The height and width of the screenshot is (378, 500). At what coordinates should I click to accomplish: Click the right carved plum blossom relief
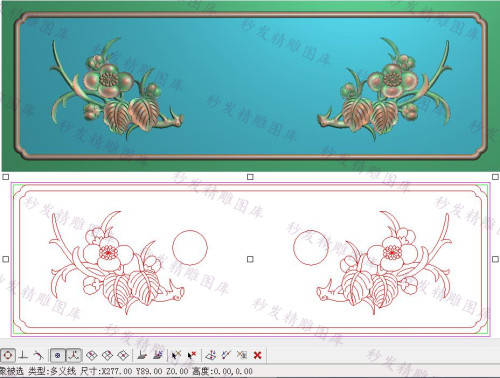(x=384, y=88)
